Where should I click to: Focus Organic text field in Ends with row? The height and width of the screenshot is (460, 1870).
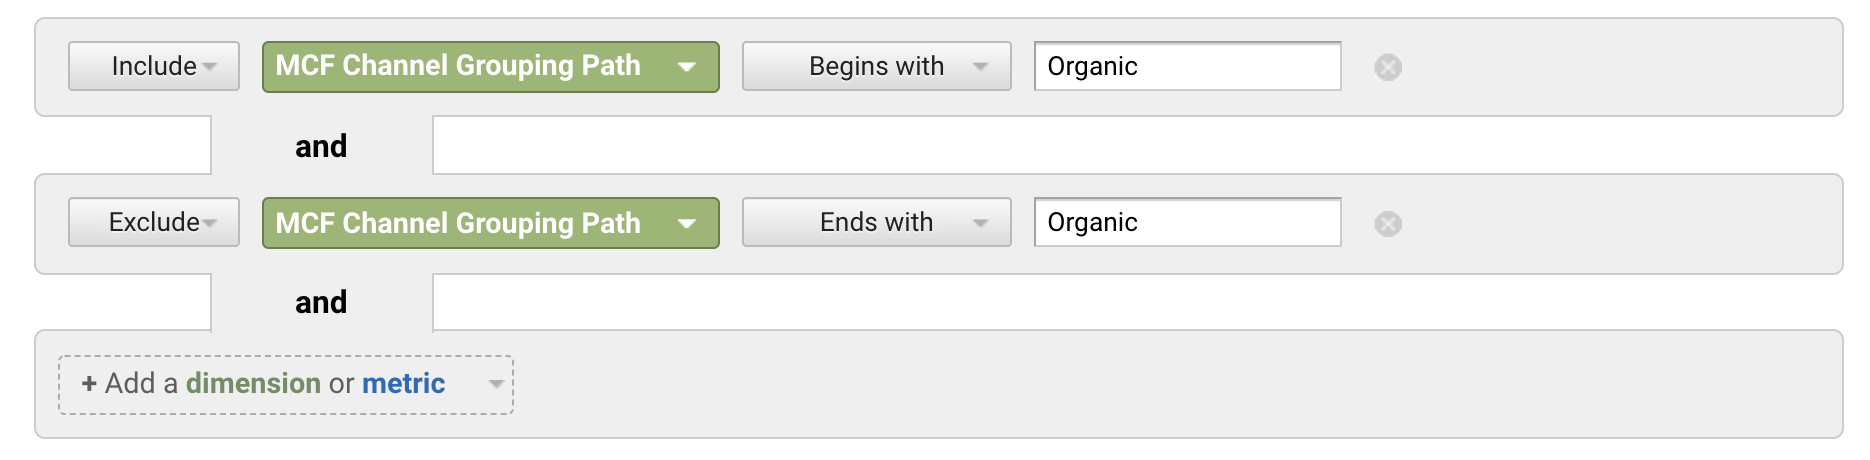1187,223
